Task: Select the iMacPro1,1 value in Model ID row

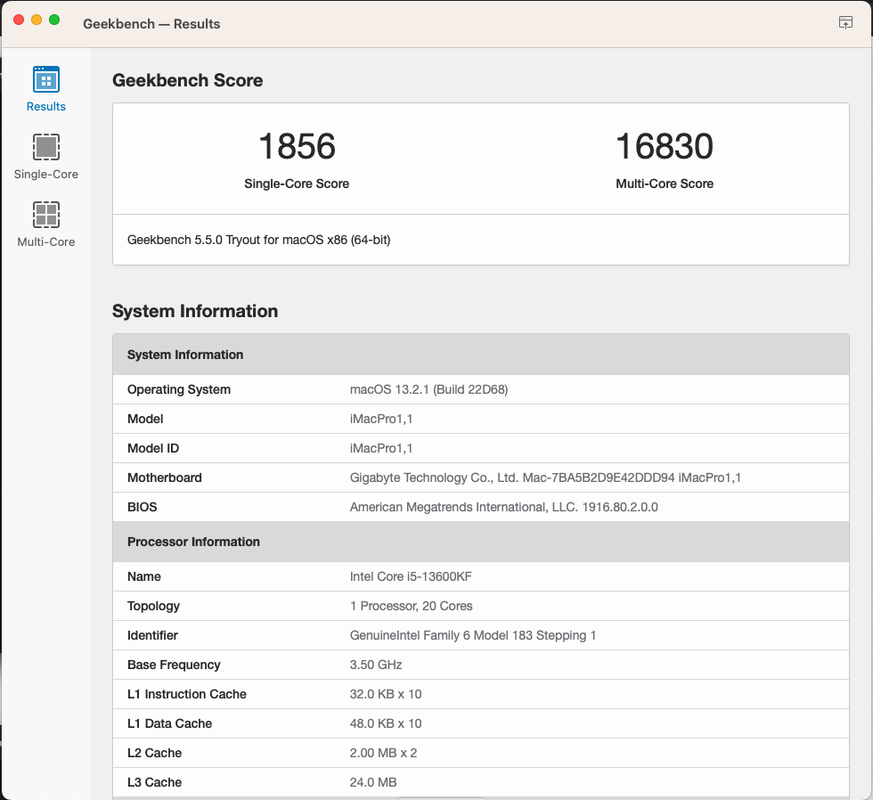Action: click(381, 449)
